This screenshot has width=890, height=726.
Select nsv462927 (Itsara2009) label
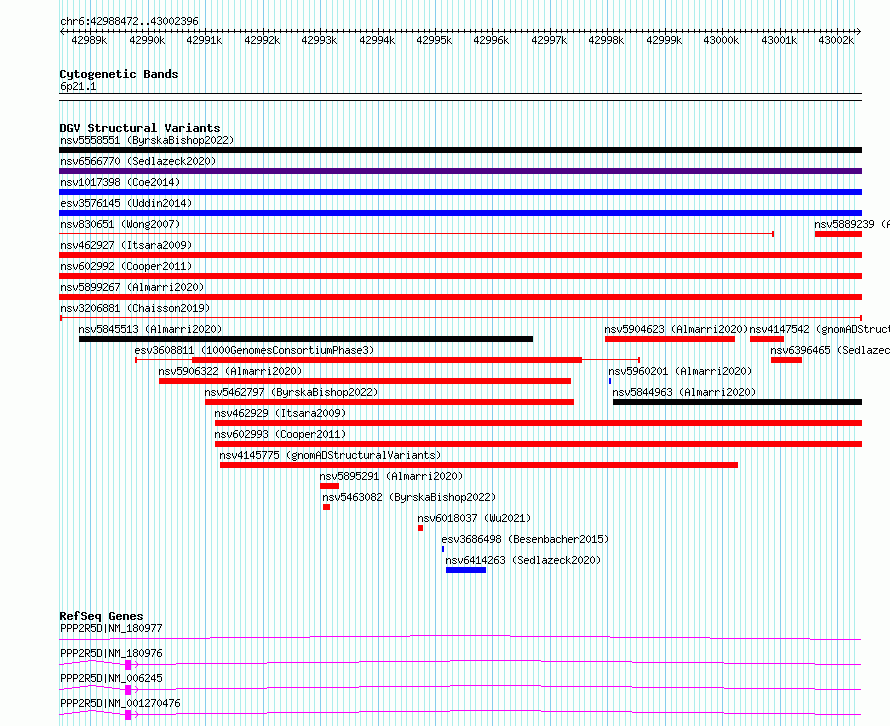126,245
